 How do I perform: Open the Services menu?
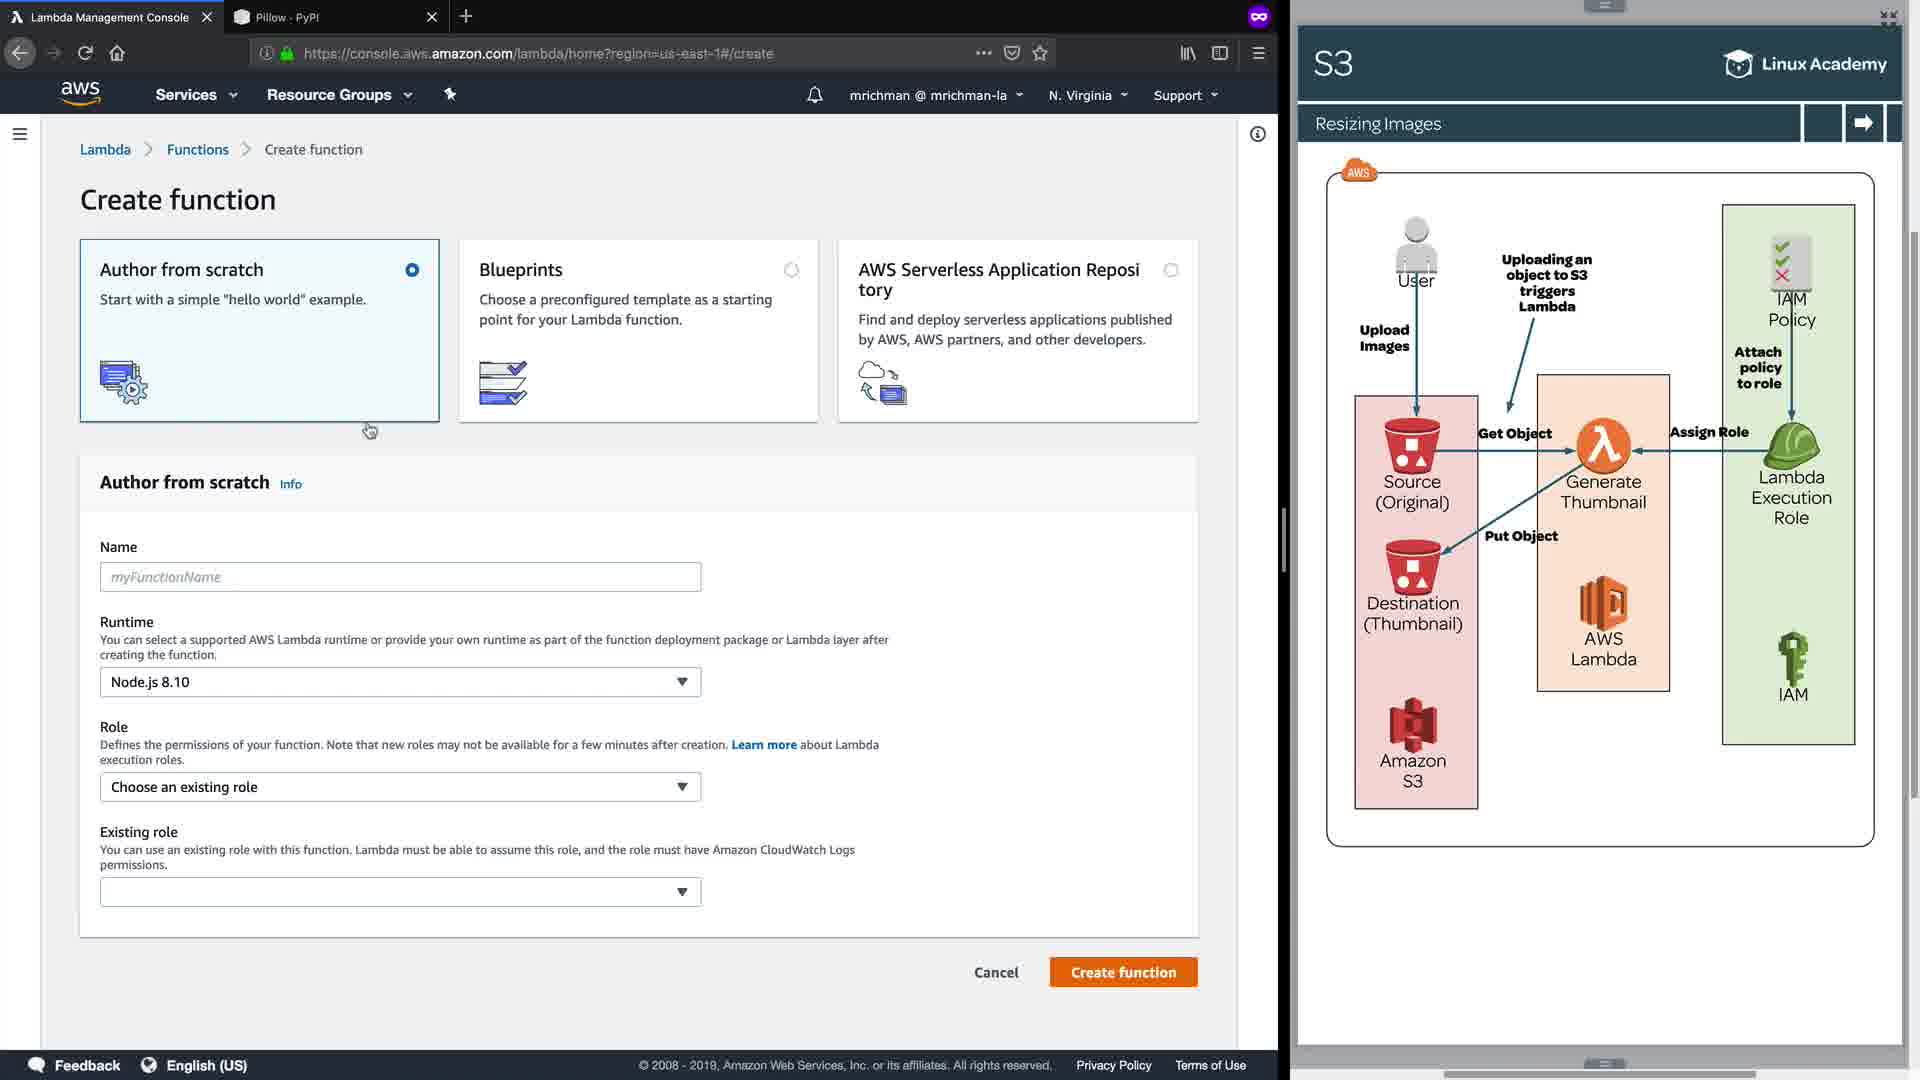tap(196, 95)
